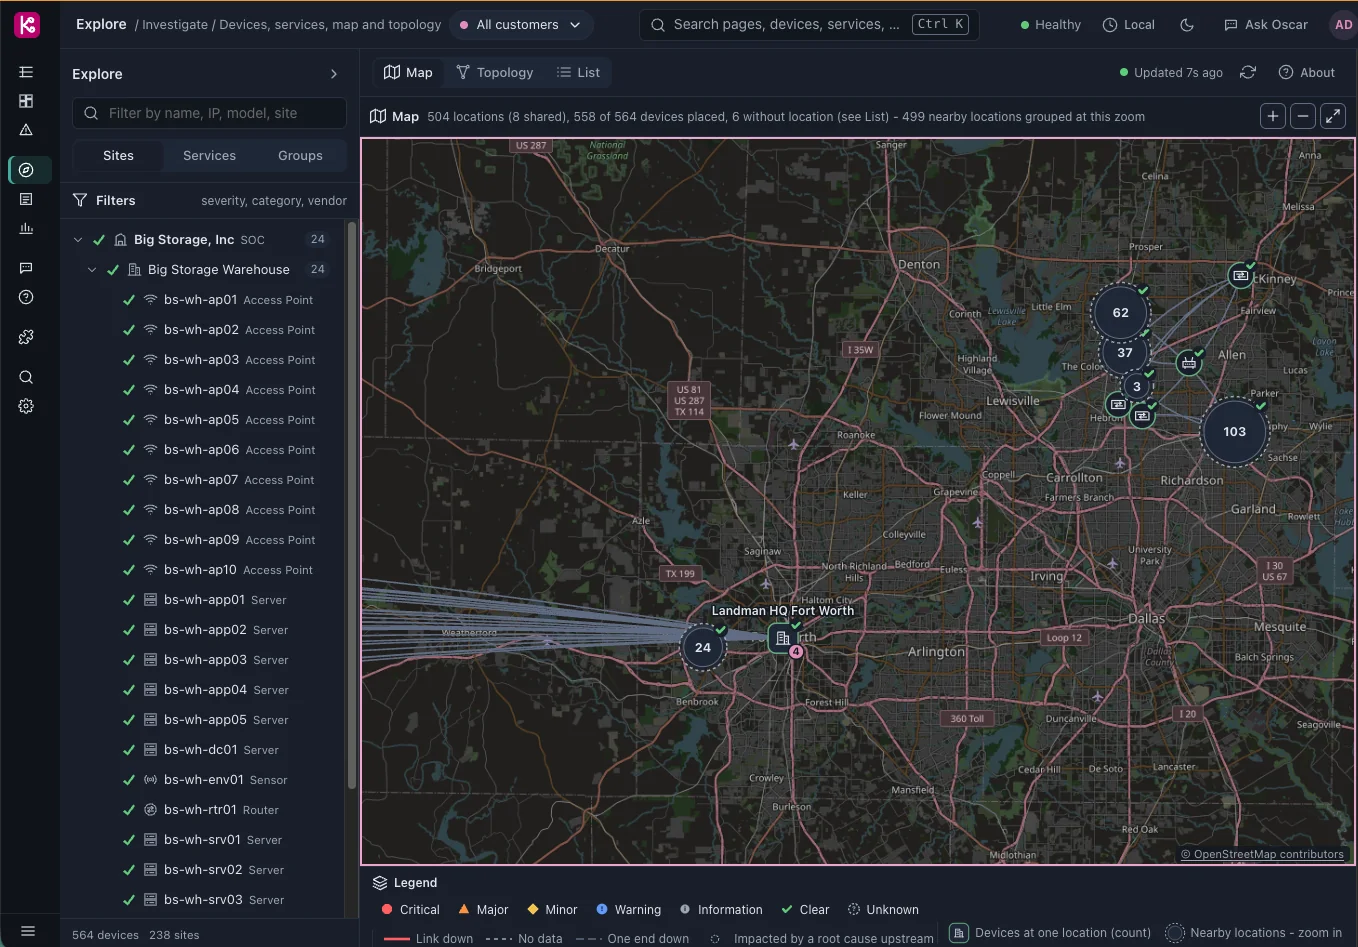Select the Explore compass icon in the left rail
This screenshot has width=1358, height=947.
pyautogui.click(x=26, y=170)
